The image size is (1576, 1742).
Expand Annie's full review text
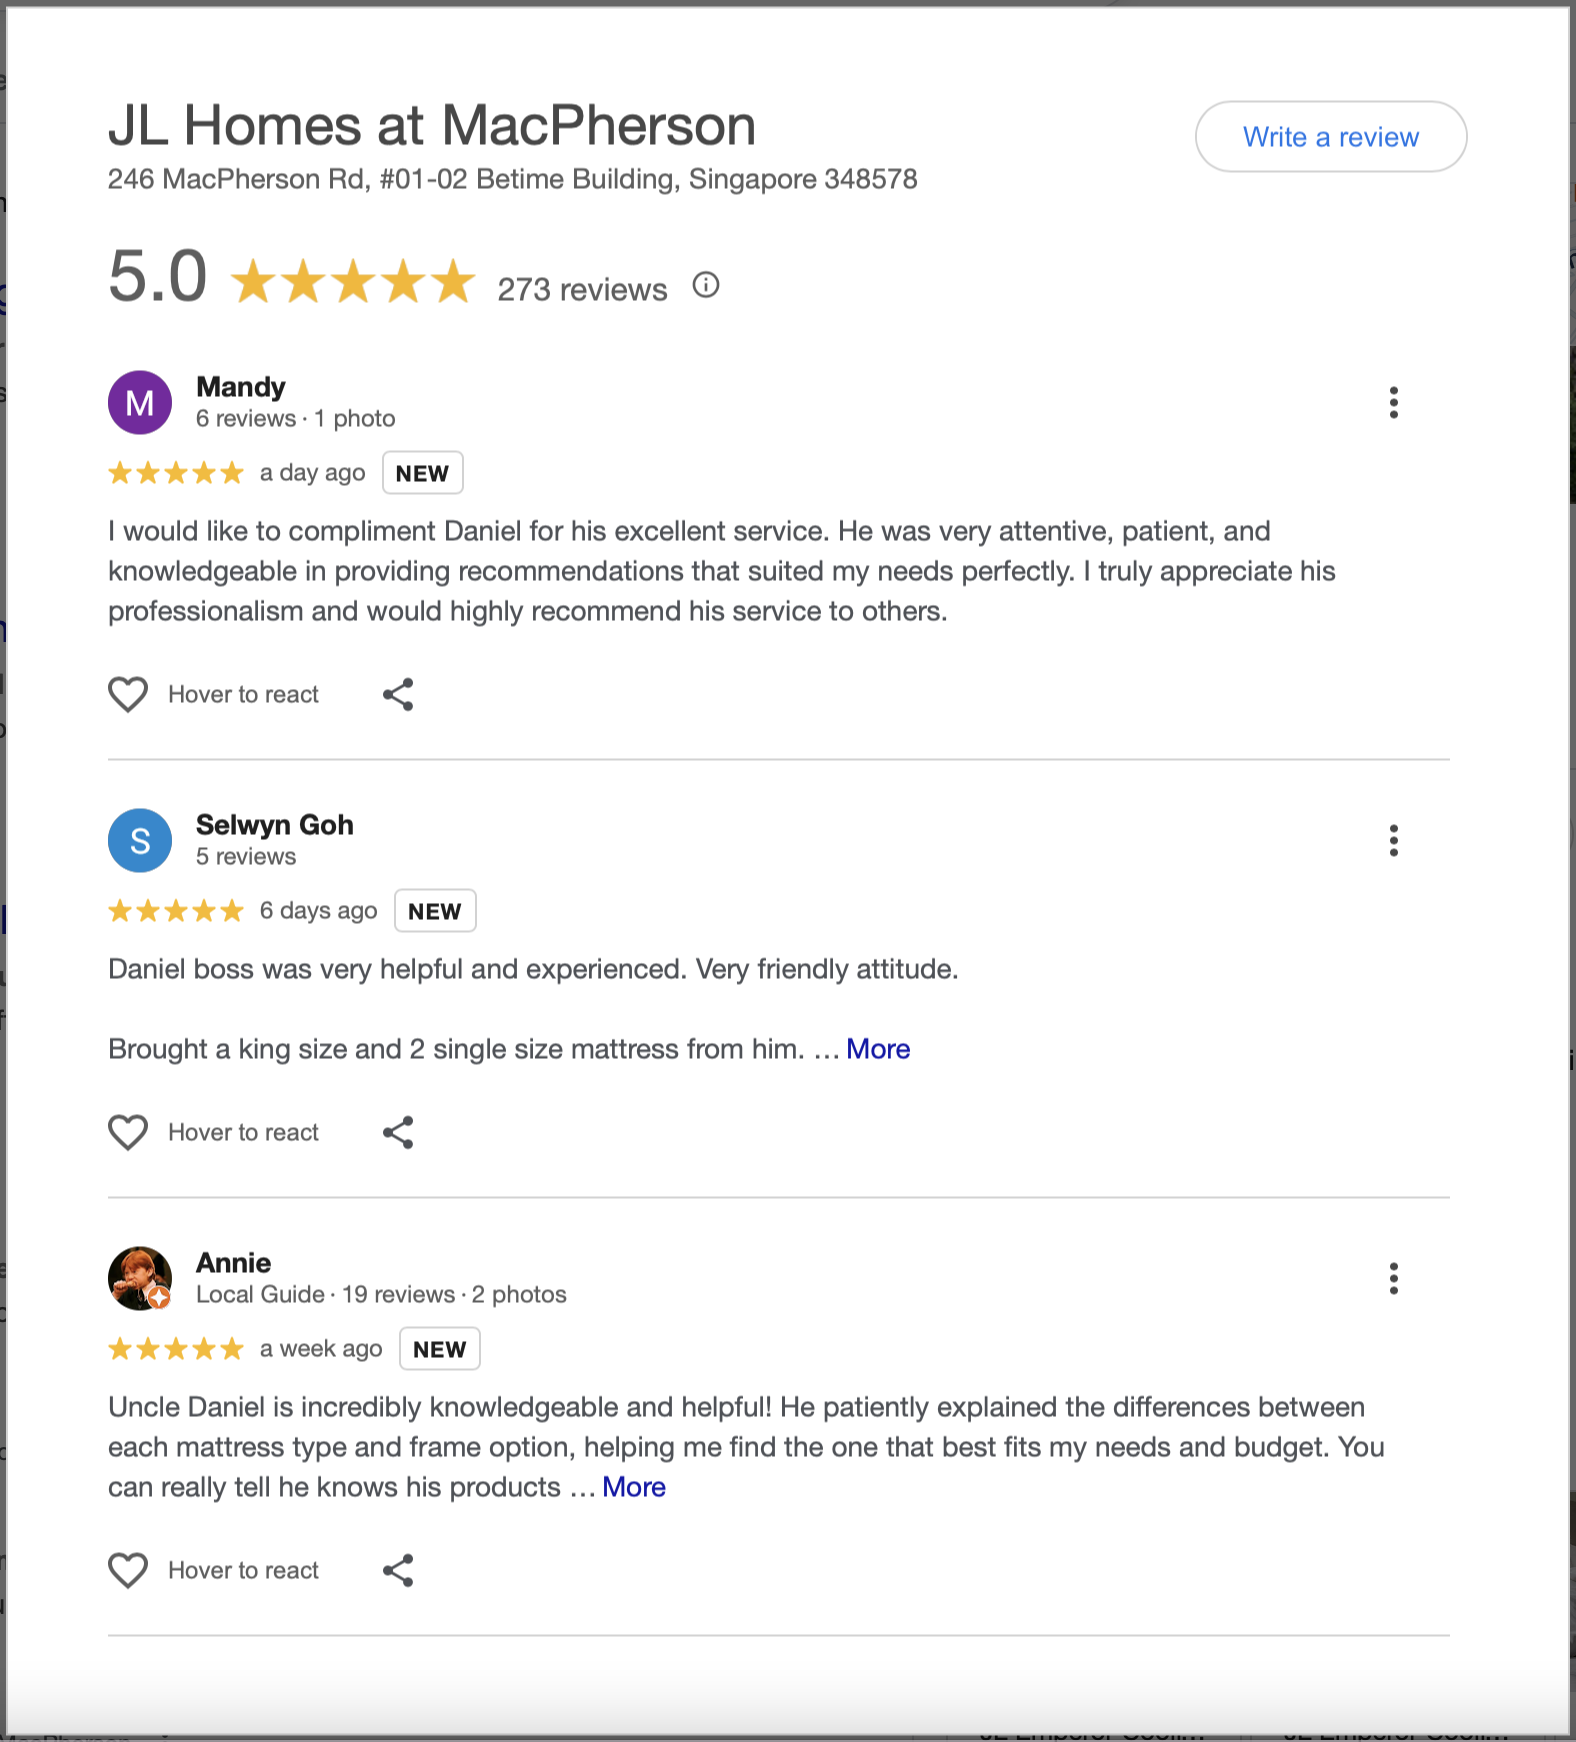pyautogui.click(x=634, y=1487)
